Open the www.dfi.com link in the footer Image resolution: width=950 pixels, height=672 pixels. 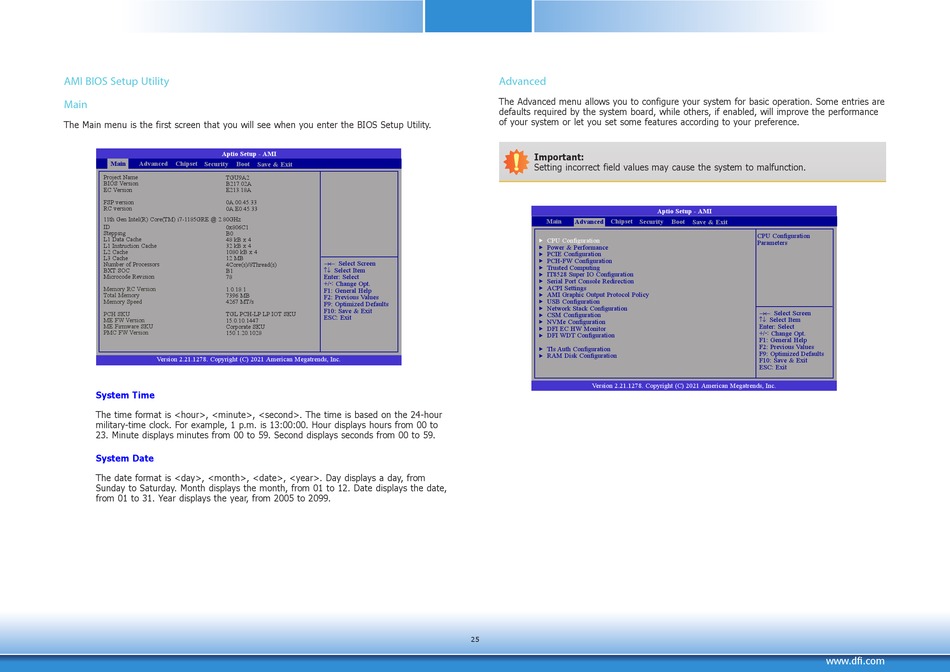855,661
